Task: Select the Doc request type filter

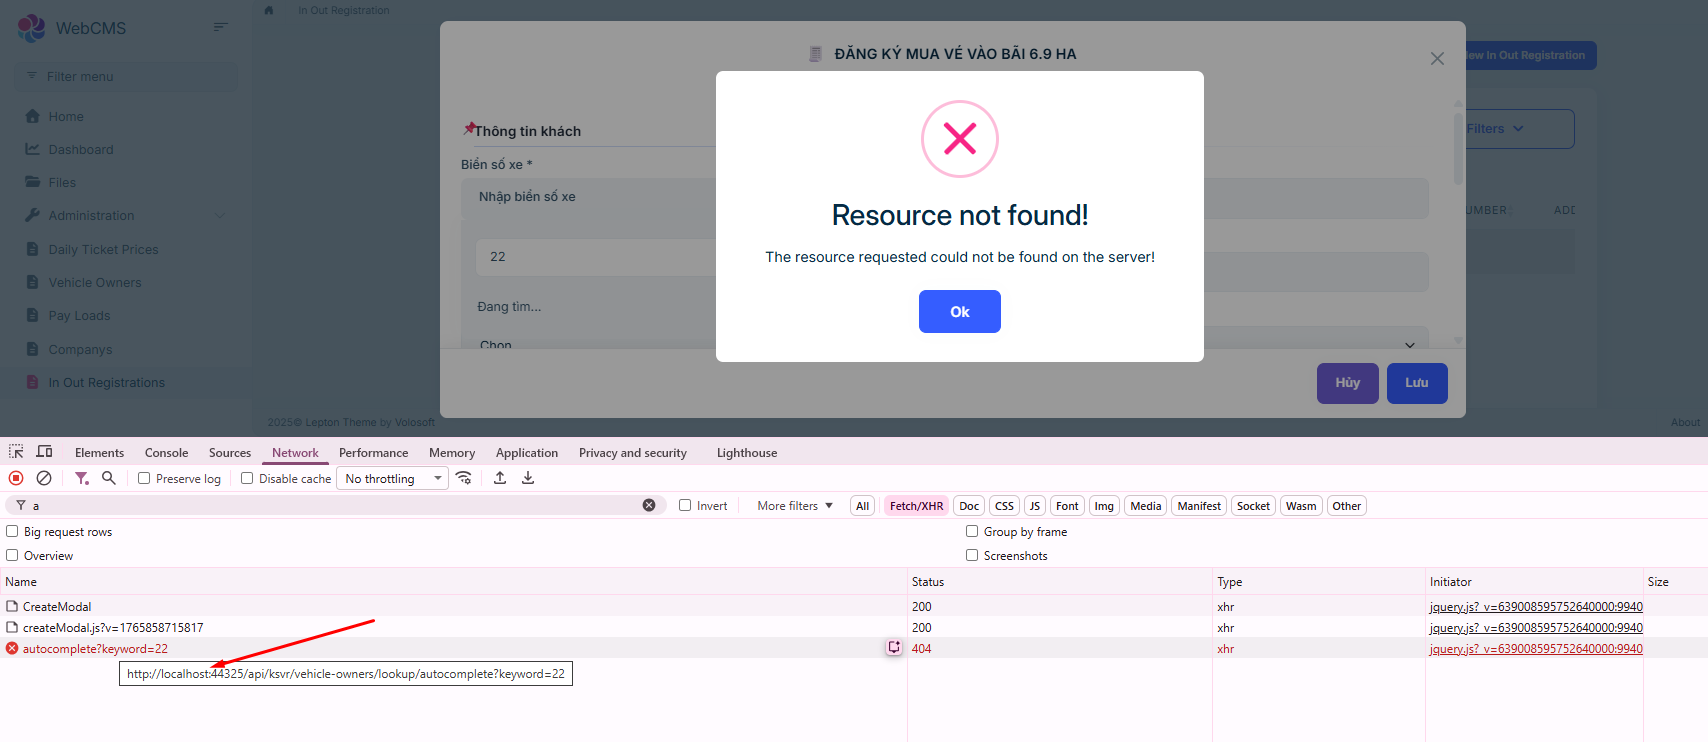Action: 969,506
